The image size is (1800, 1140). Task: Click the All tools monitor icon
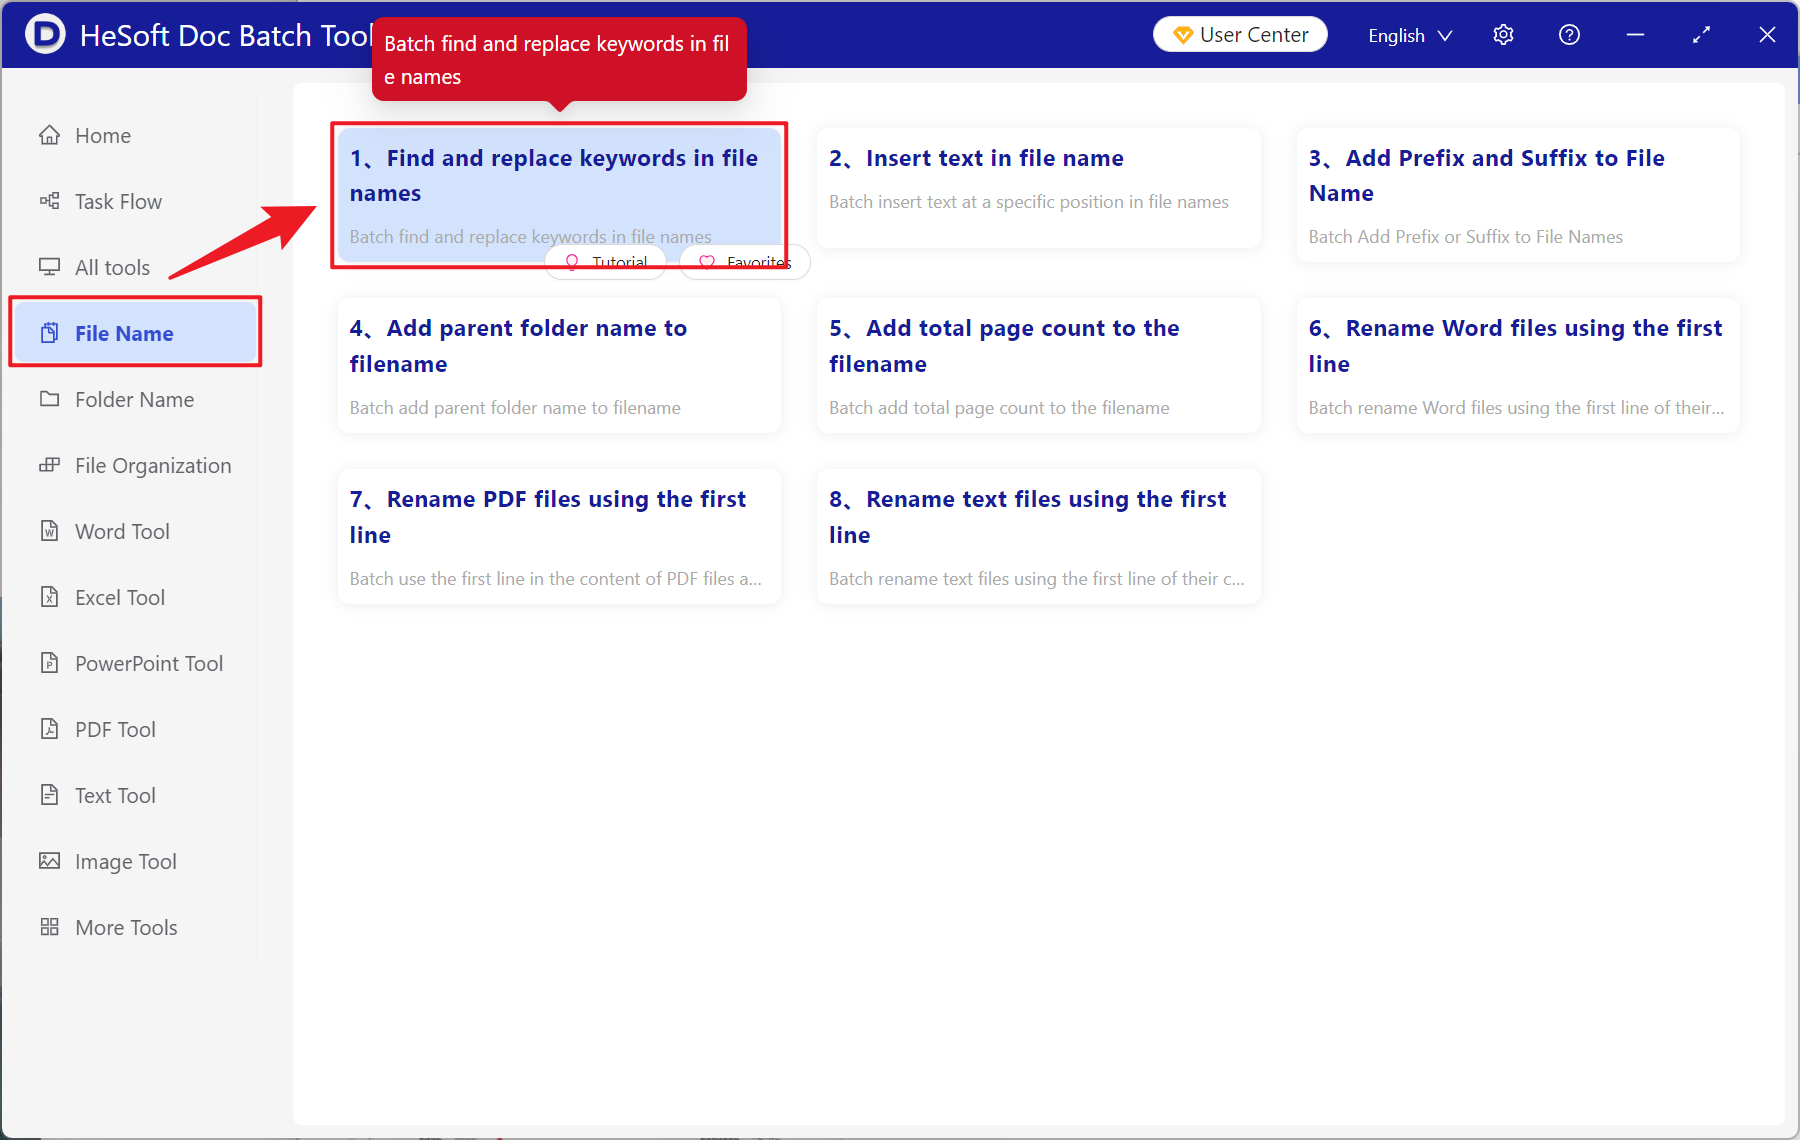point(49,266)
